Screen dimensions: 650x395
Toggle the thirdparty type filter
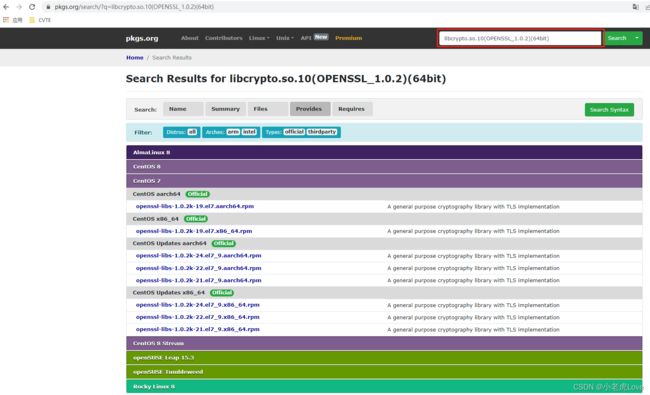coord(322,132)
